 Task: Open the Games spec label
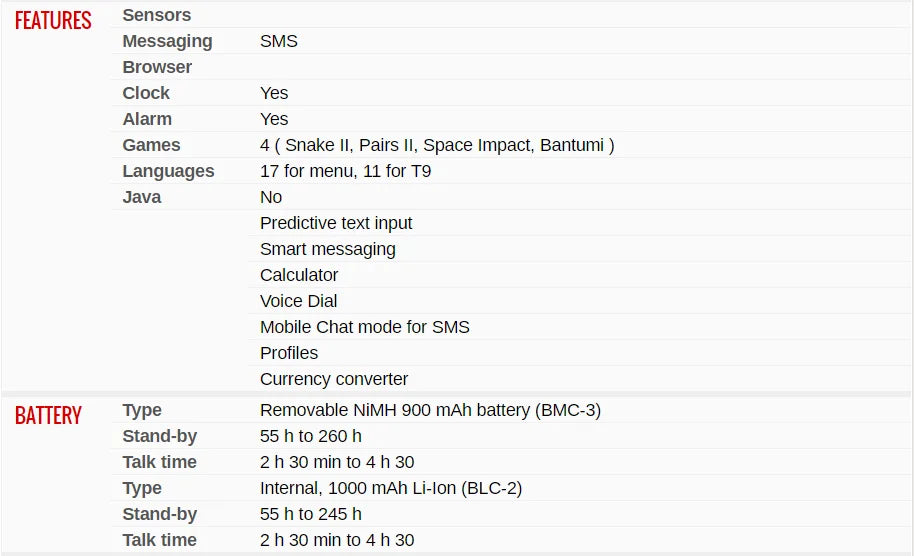coord(151,145)
